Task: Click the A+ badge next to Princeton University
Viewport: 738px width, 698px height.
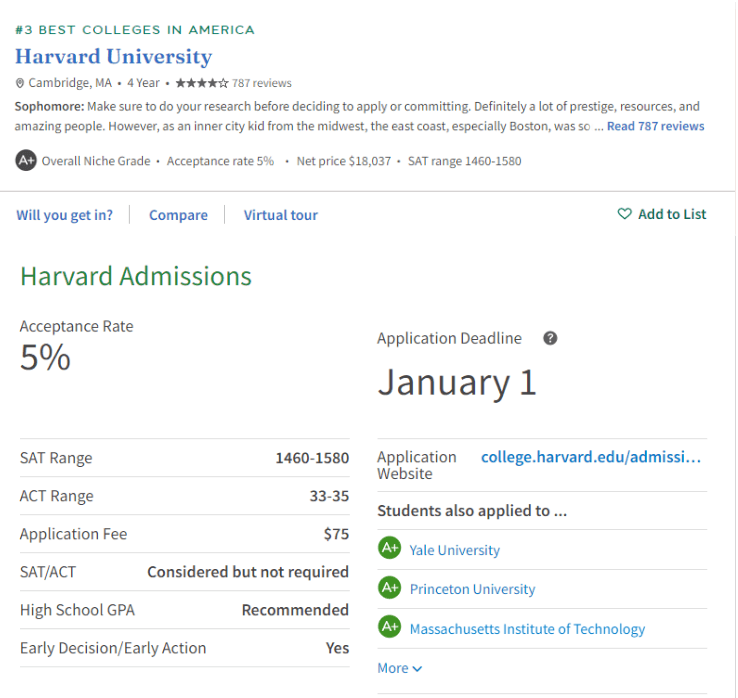Action: tap(389, 587)
